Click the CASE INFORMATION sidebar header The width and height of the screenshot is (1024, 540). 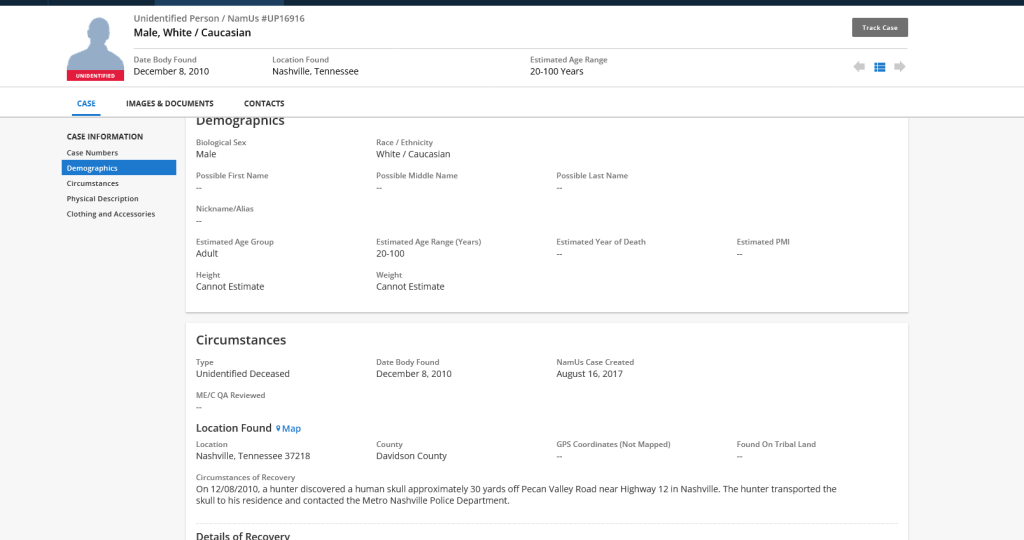coord(105,137)
